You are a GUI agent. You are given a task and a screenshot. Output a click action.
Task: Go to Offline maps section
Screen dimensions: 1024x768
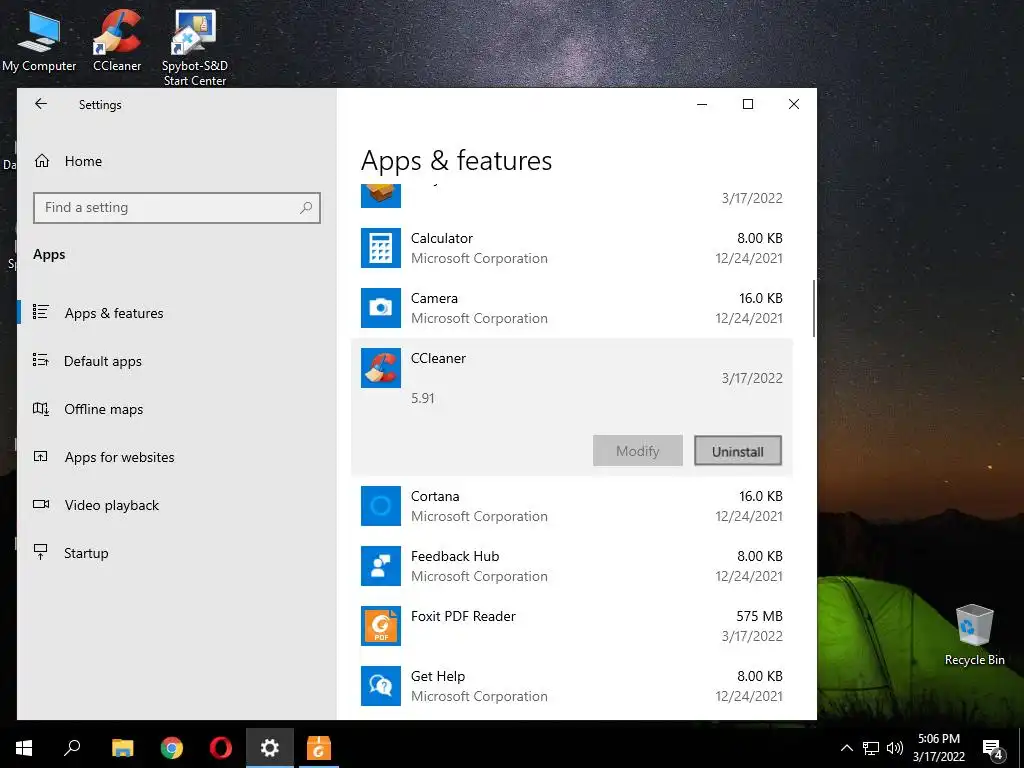click(x=103, y=409)
